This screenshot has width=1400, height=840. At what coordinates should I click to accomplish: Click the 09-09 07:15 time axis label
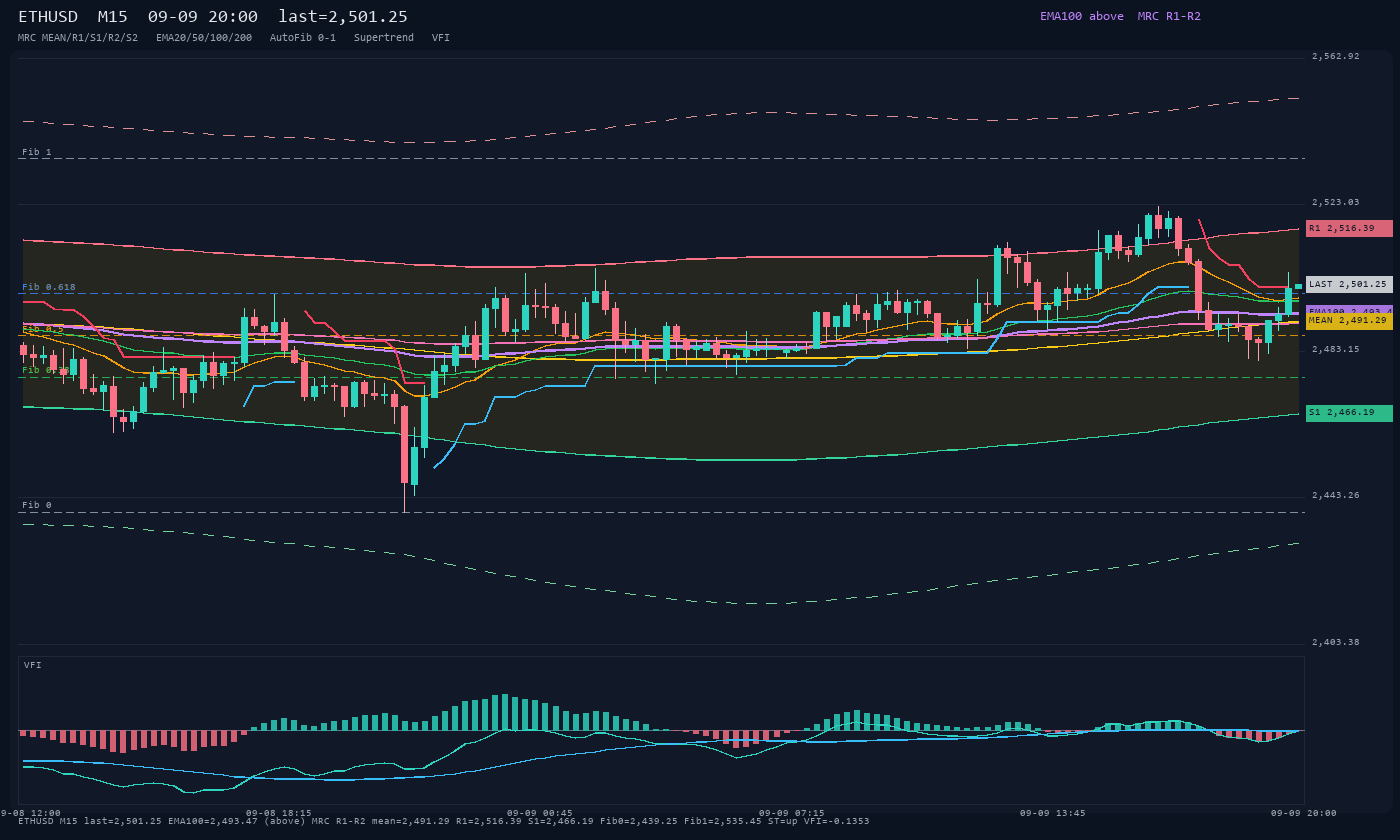coord(792,813)
